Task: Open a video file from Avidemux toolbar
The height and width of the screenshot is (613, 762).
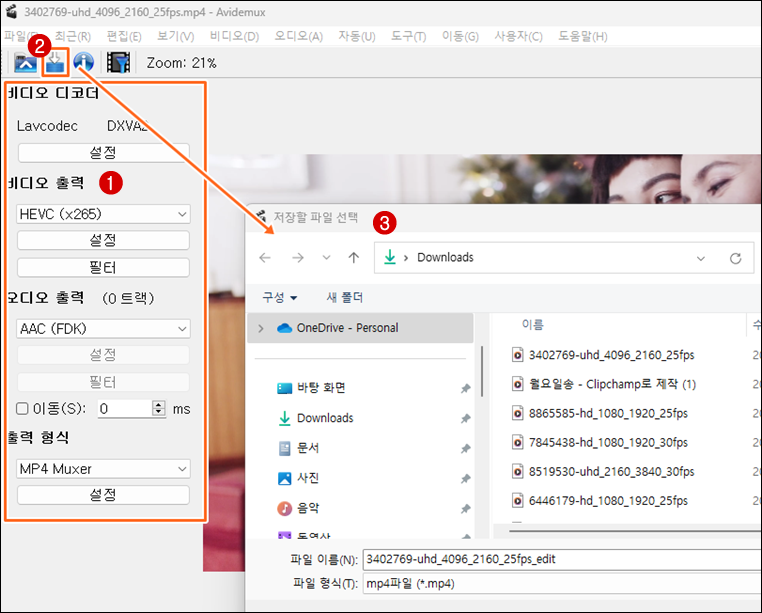Action: coord(25,63)
